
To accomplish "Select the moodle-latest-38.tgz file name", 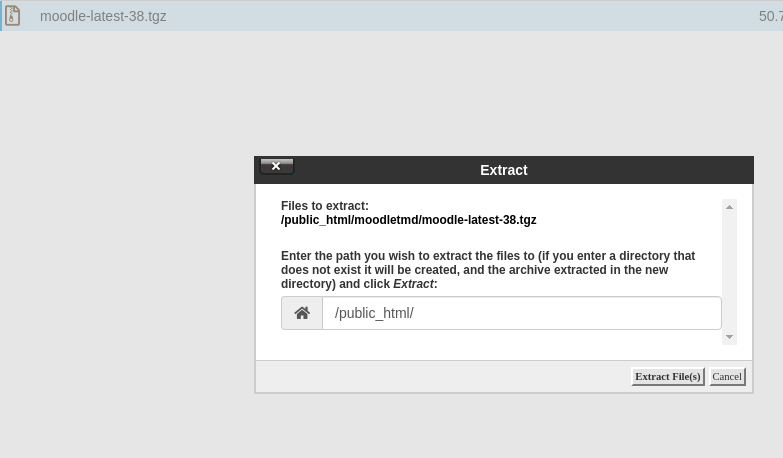I will click(103, 16).
